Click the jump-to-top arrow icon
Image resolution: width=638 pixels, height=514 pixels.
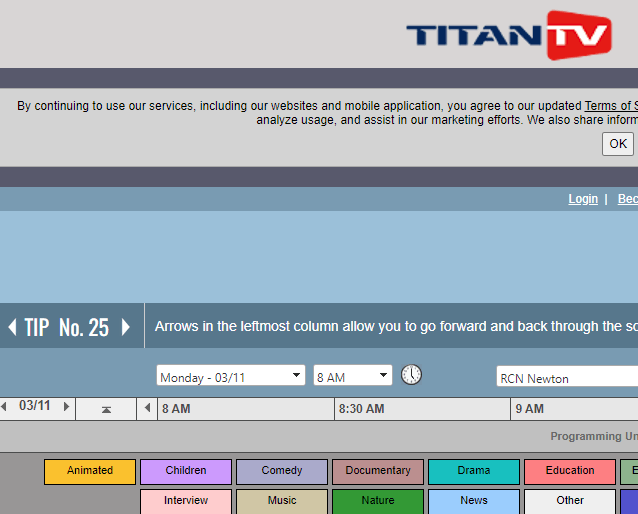coord(106,409)
